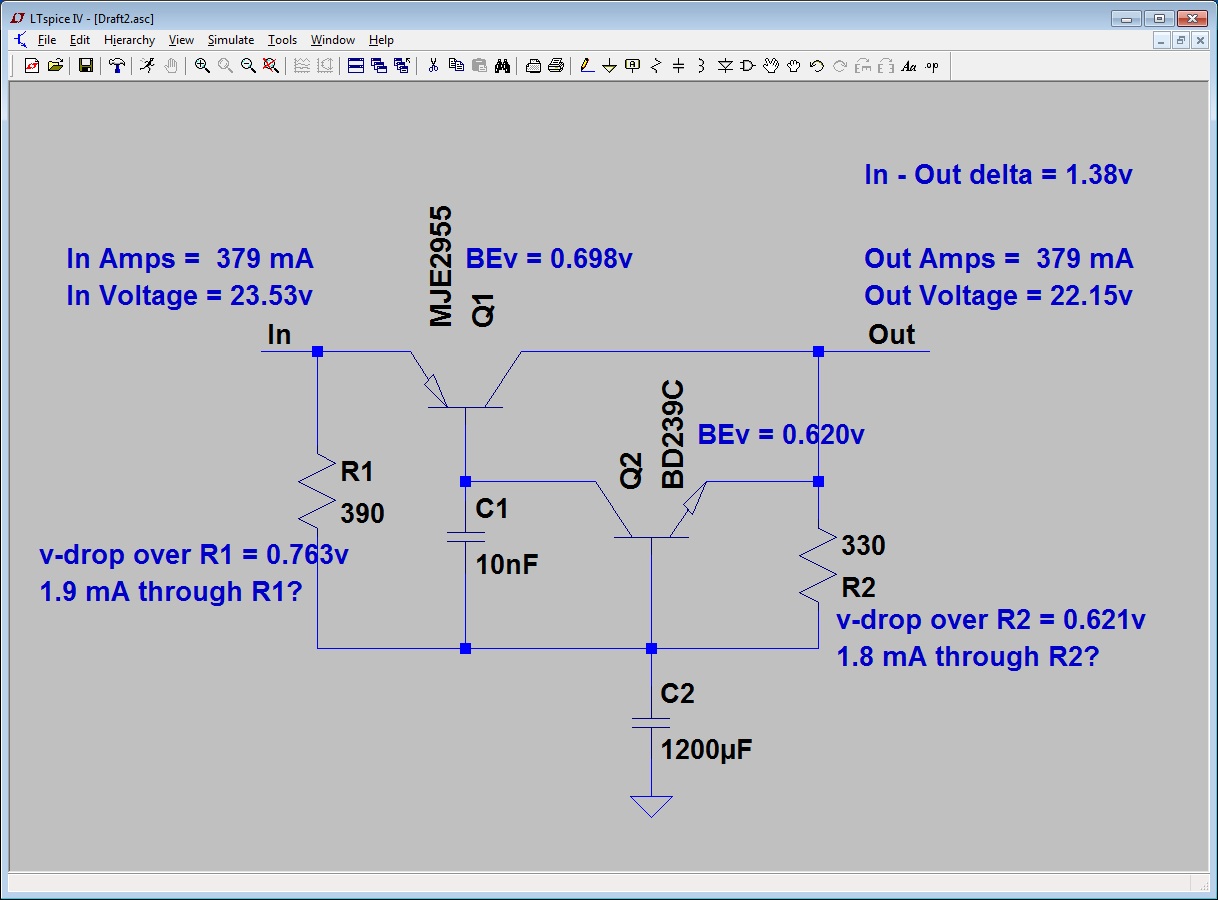Close all windows toolbar icon
1218x900 pixels.
click(x=402, y=66)
